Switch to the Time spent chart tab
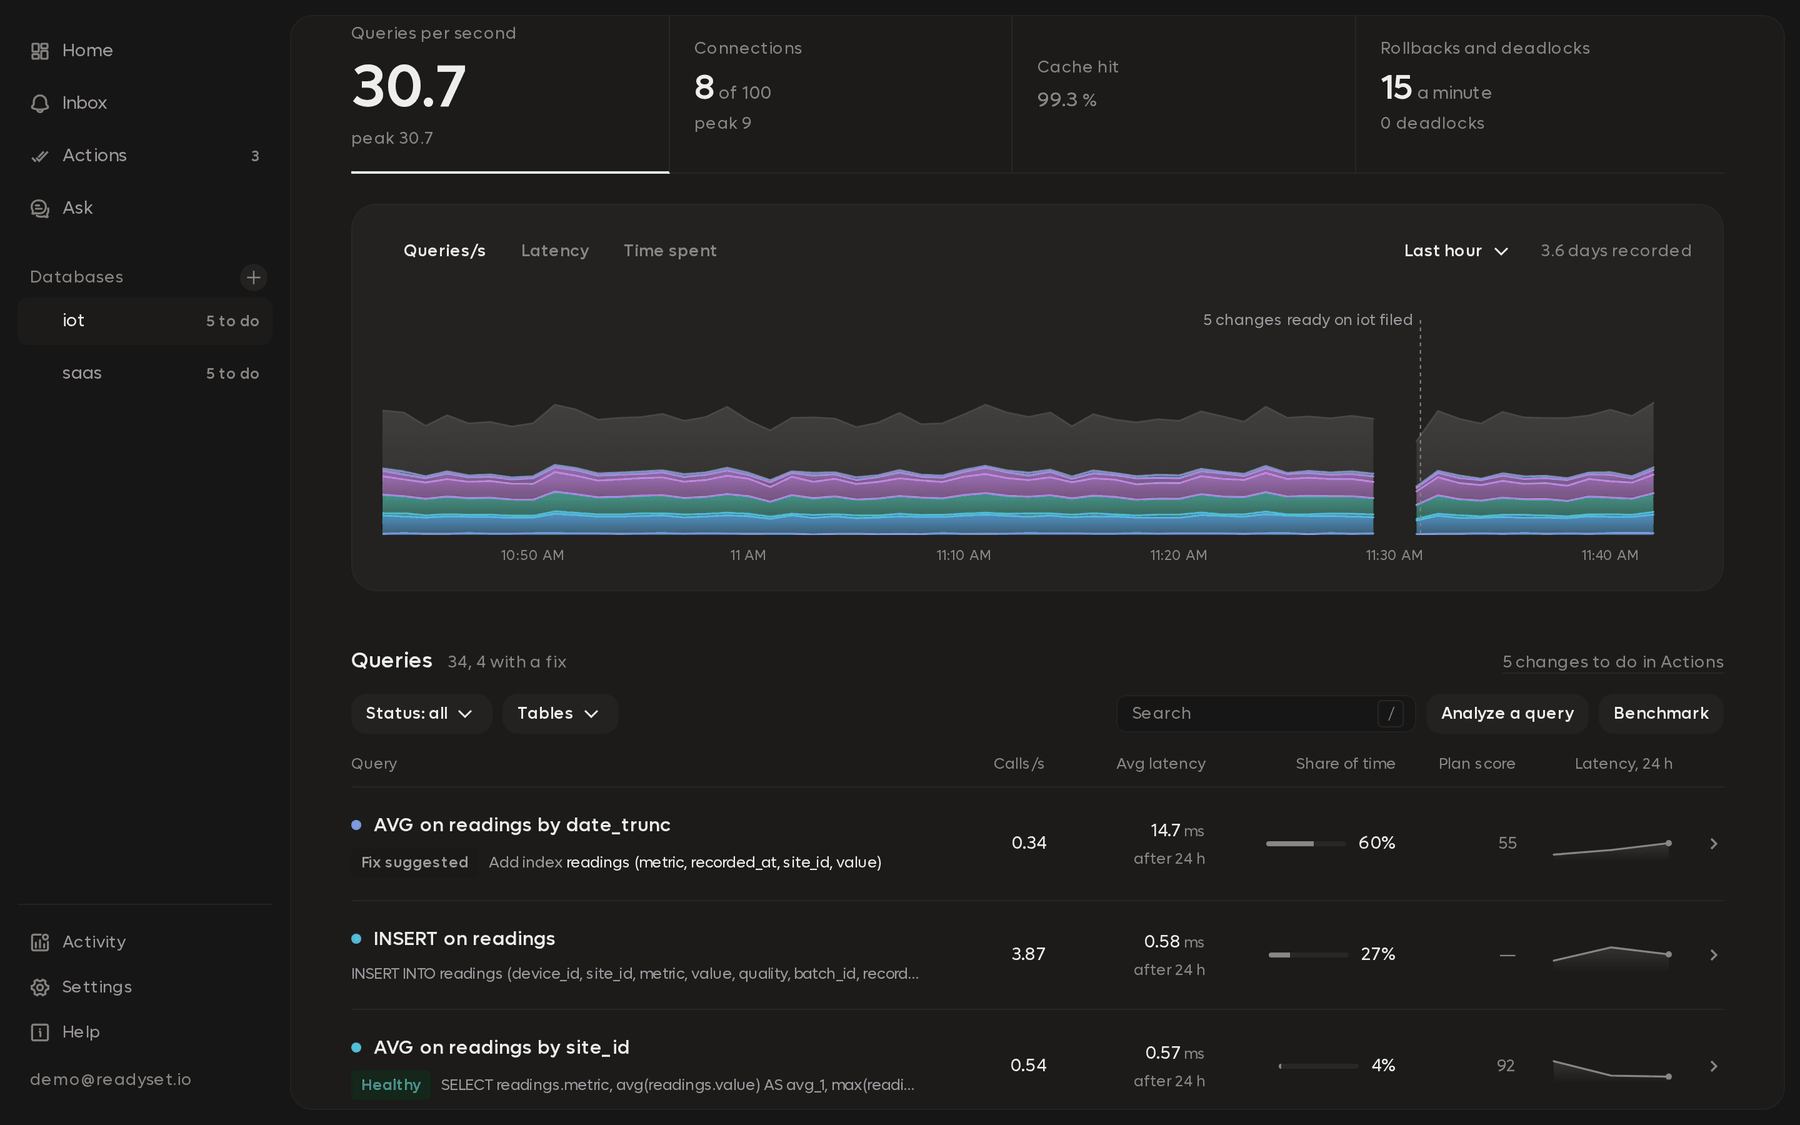The height and width of the screenshot is (1125, 1800). coord(670,251)
